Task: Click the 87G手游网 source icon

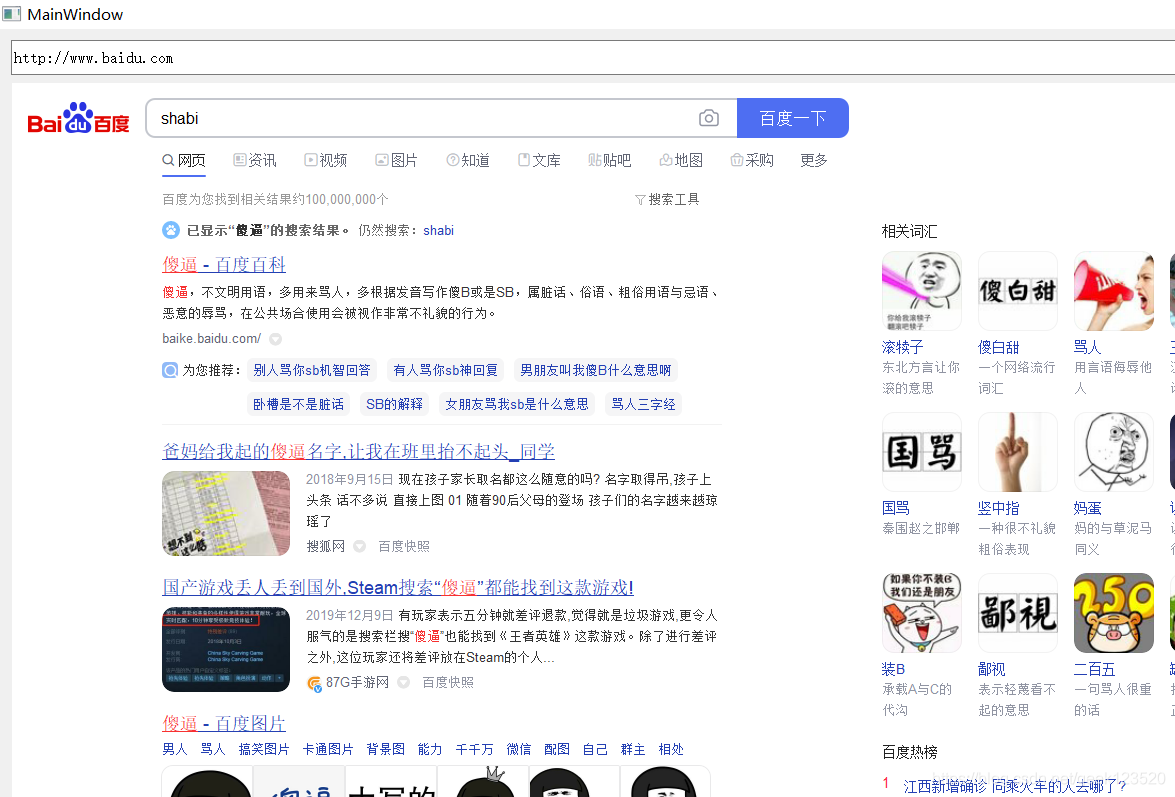Action: (x=315, y=683)
